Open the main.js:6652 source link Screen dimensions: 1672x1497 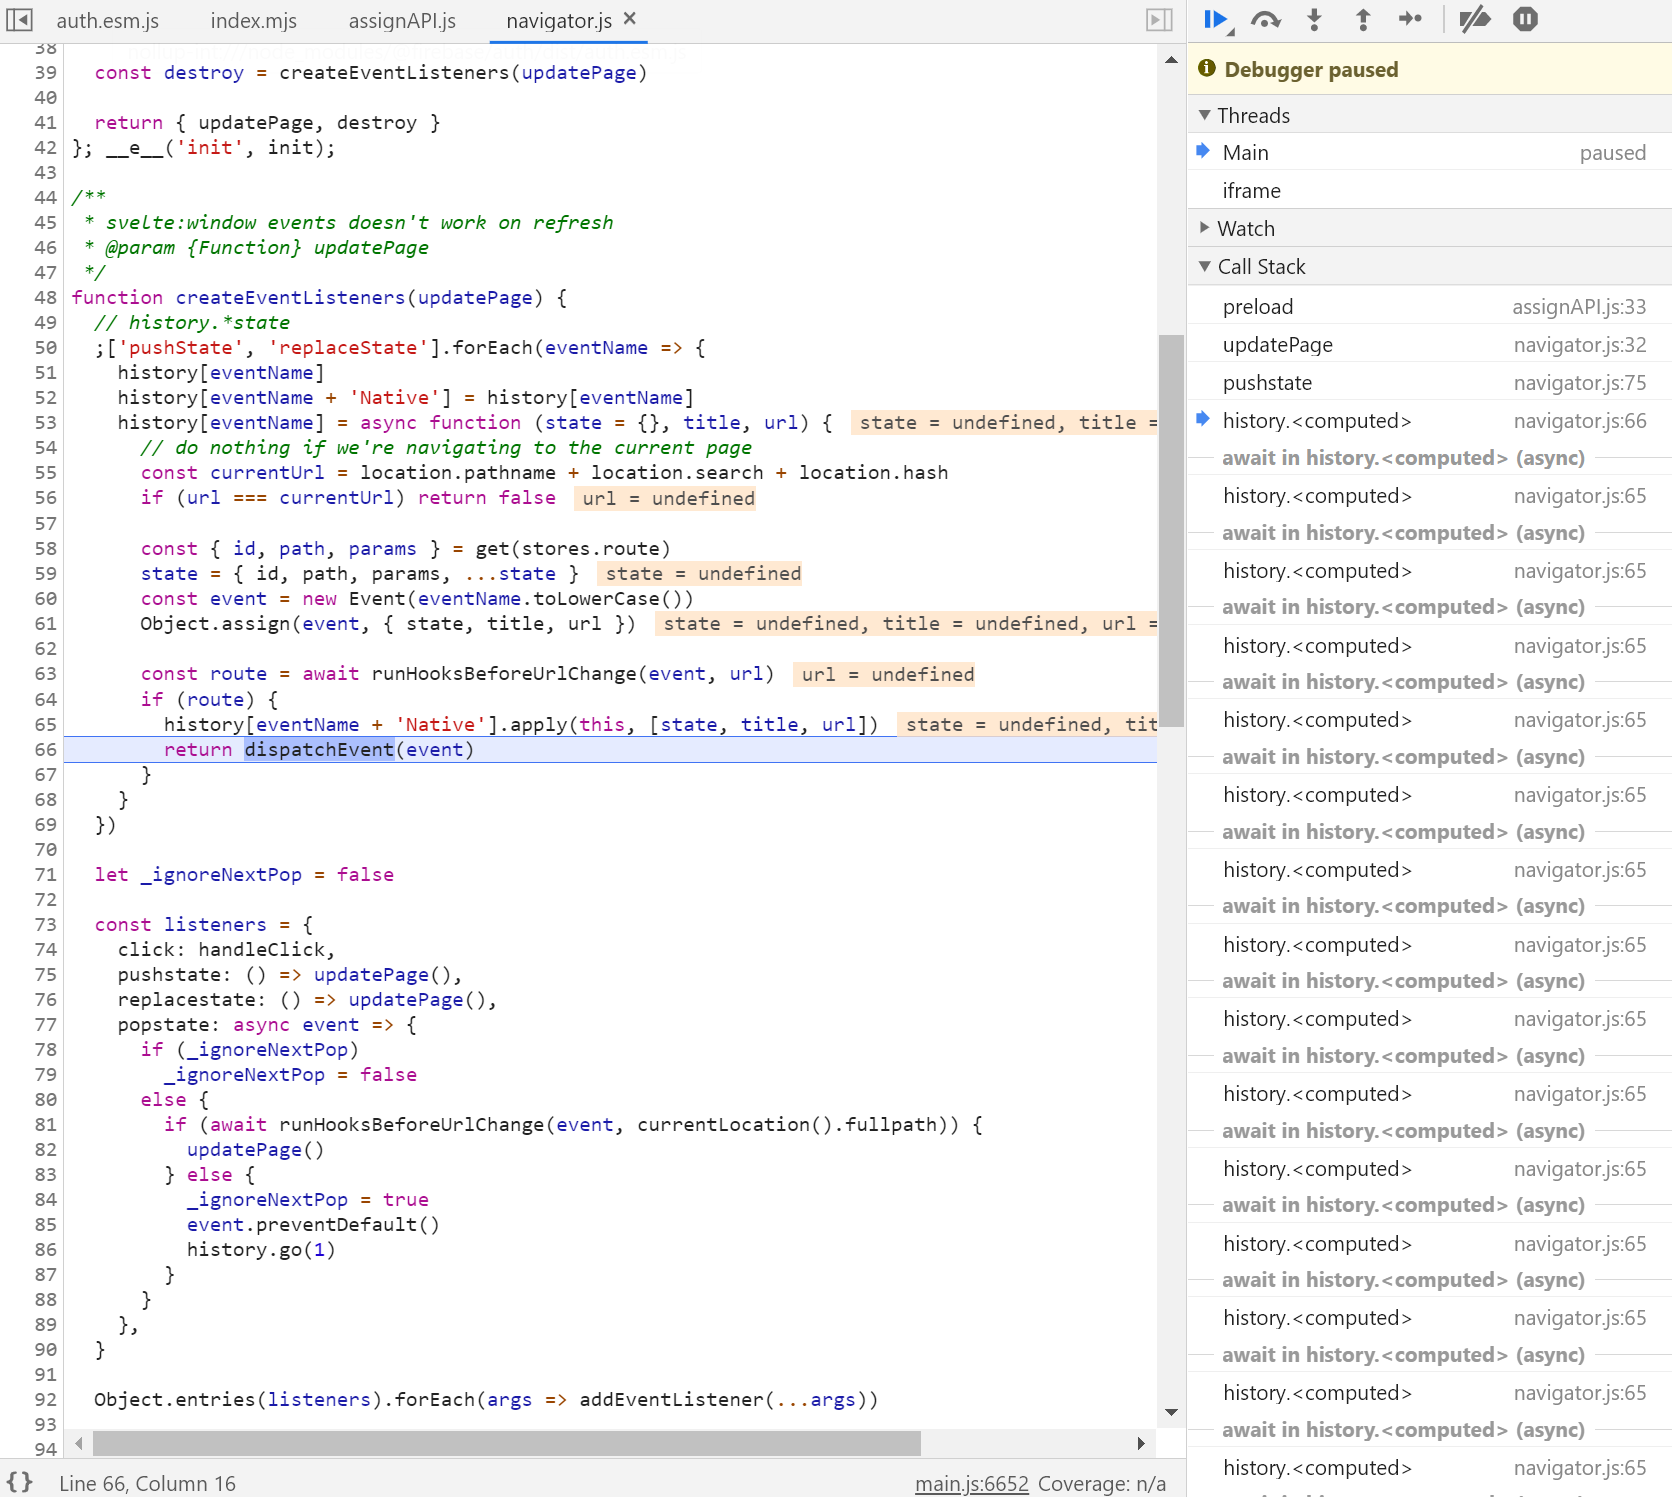(x=971, y=1483)
